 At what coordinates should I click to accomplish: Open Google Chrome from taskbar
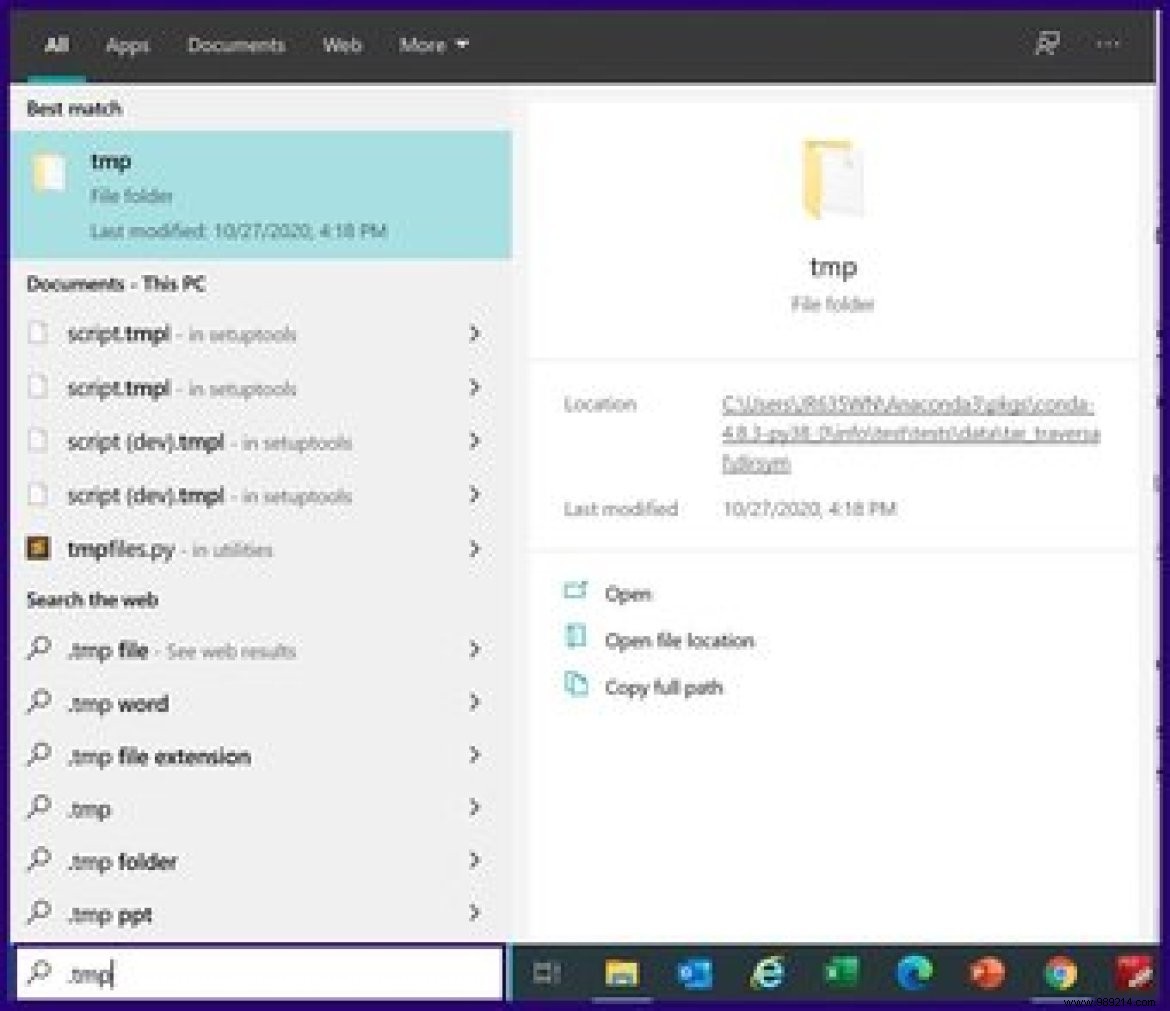(x=1060, y=972)
